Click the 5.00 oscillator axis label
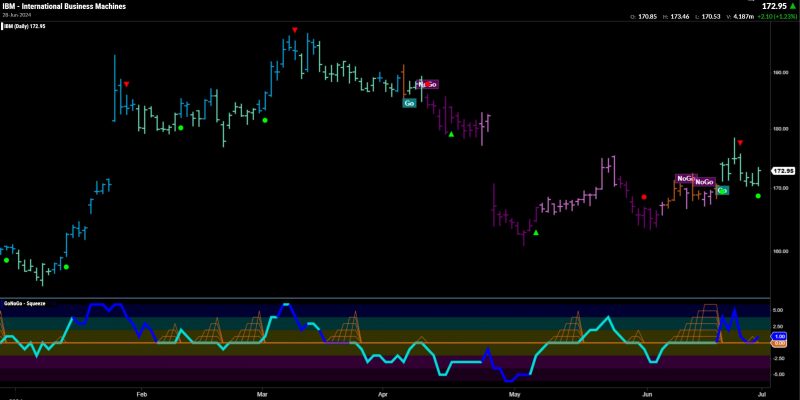 [x=779, y=310]
